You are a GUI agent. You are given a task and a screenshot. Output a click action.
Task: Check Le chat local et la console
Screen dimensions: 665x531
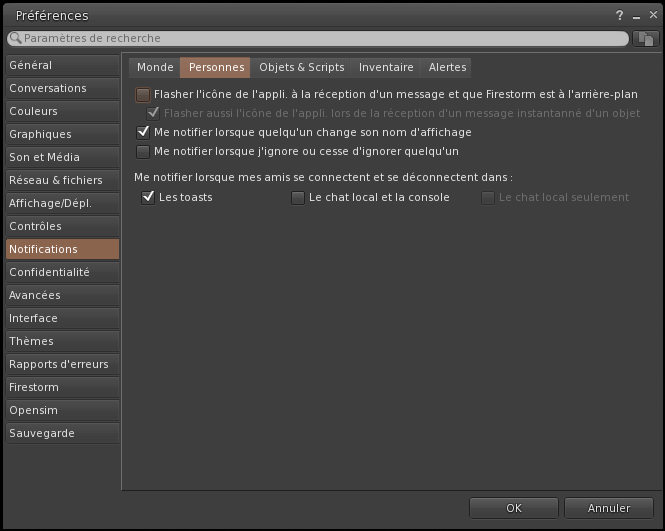[x=298, y=198]
